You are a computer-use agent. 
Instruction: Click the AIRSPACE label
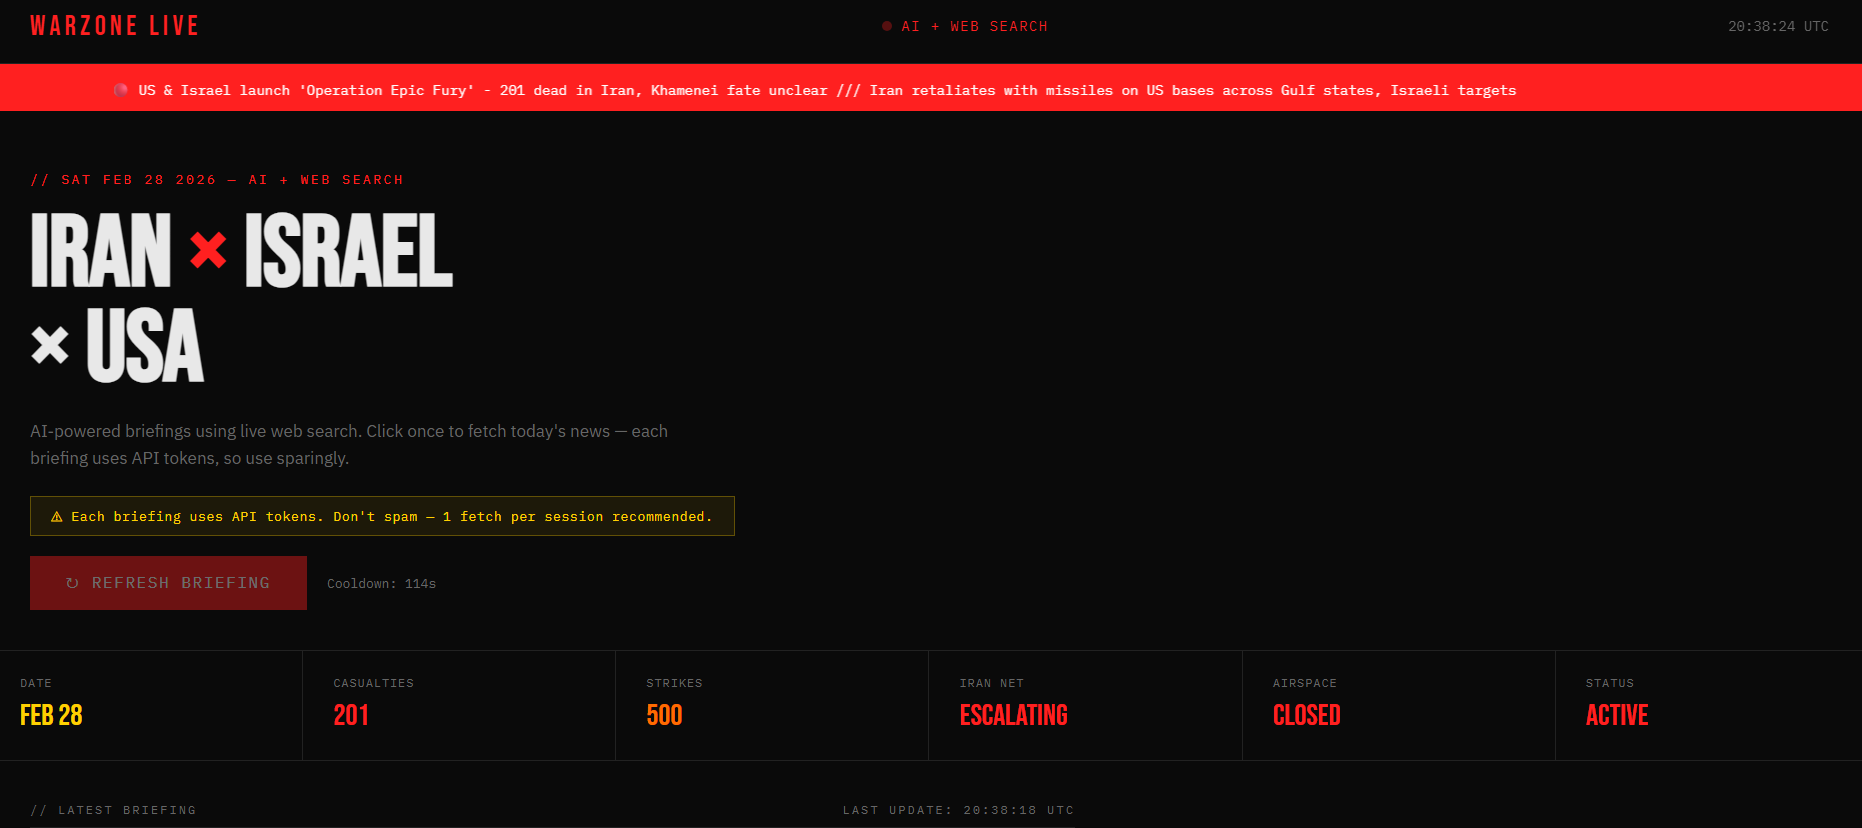pos(1304,683)
